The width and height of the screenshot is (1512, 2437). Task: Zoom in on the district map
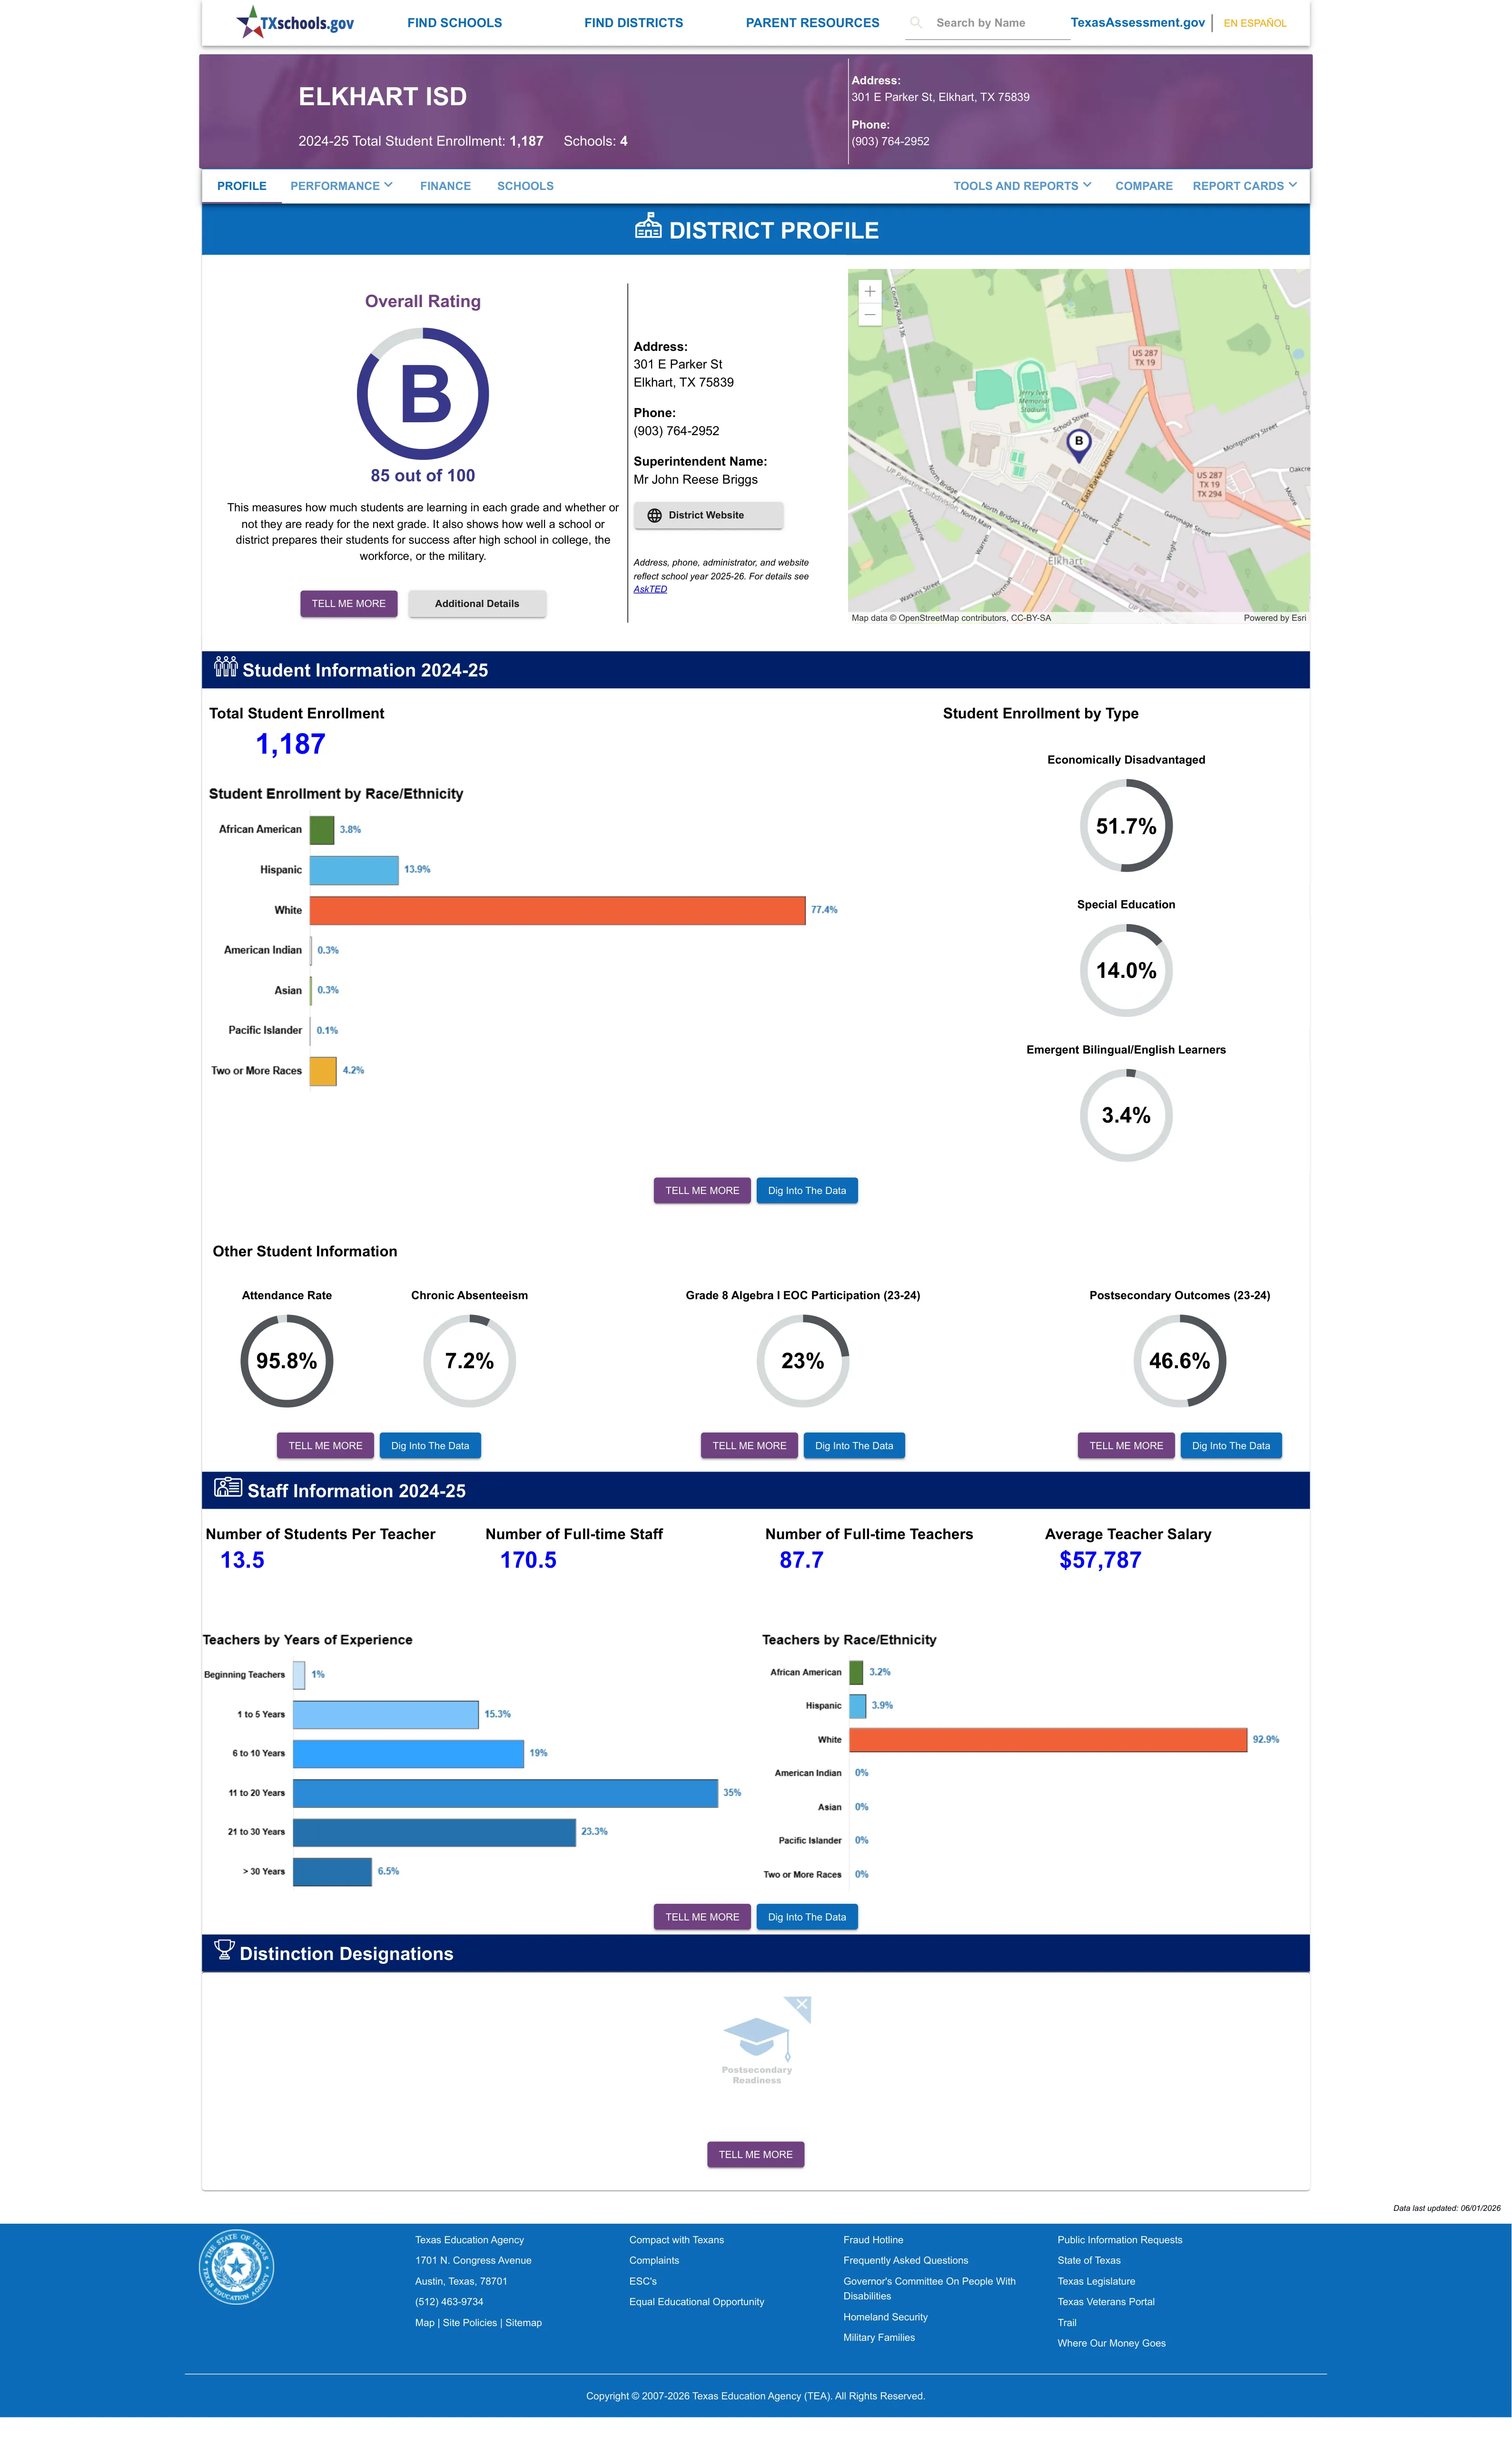[x=870, y=291]
